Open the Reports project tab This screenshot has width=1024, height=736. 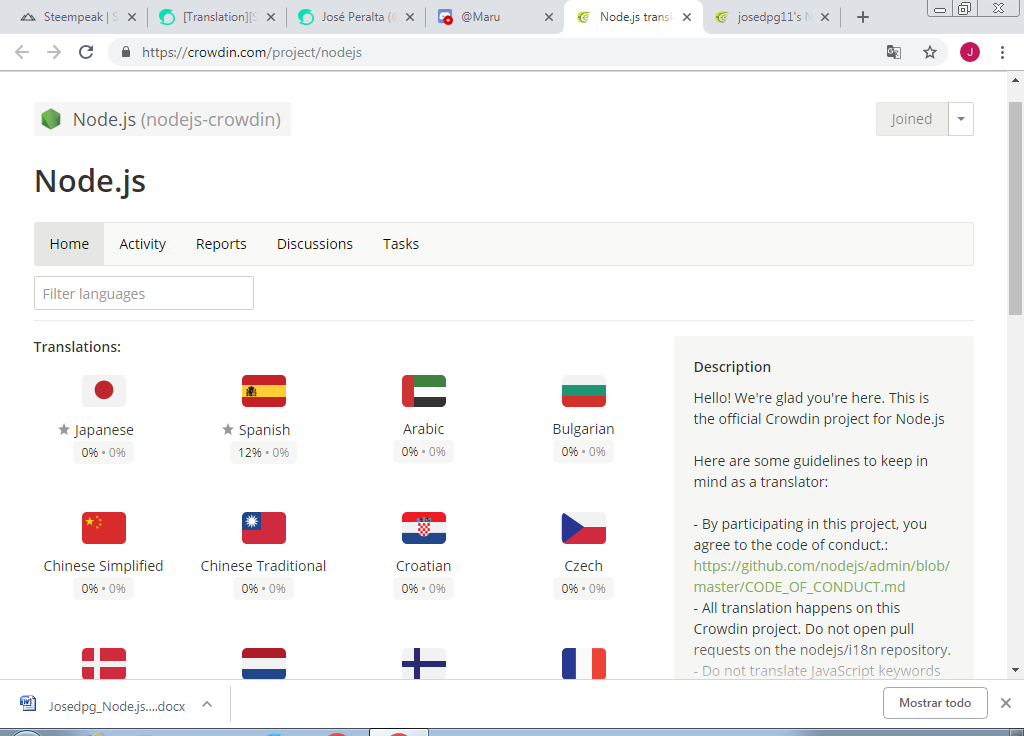tap(221, 244)
